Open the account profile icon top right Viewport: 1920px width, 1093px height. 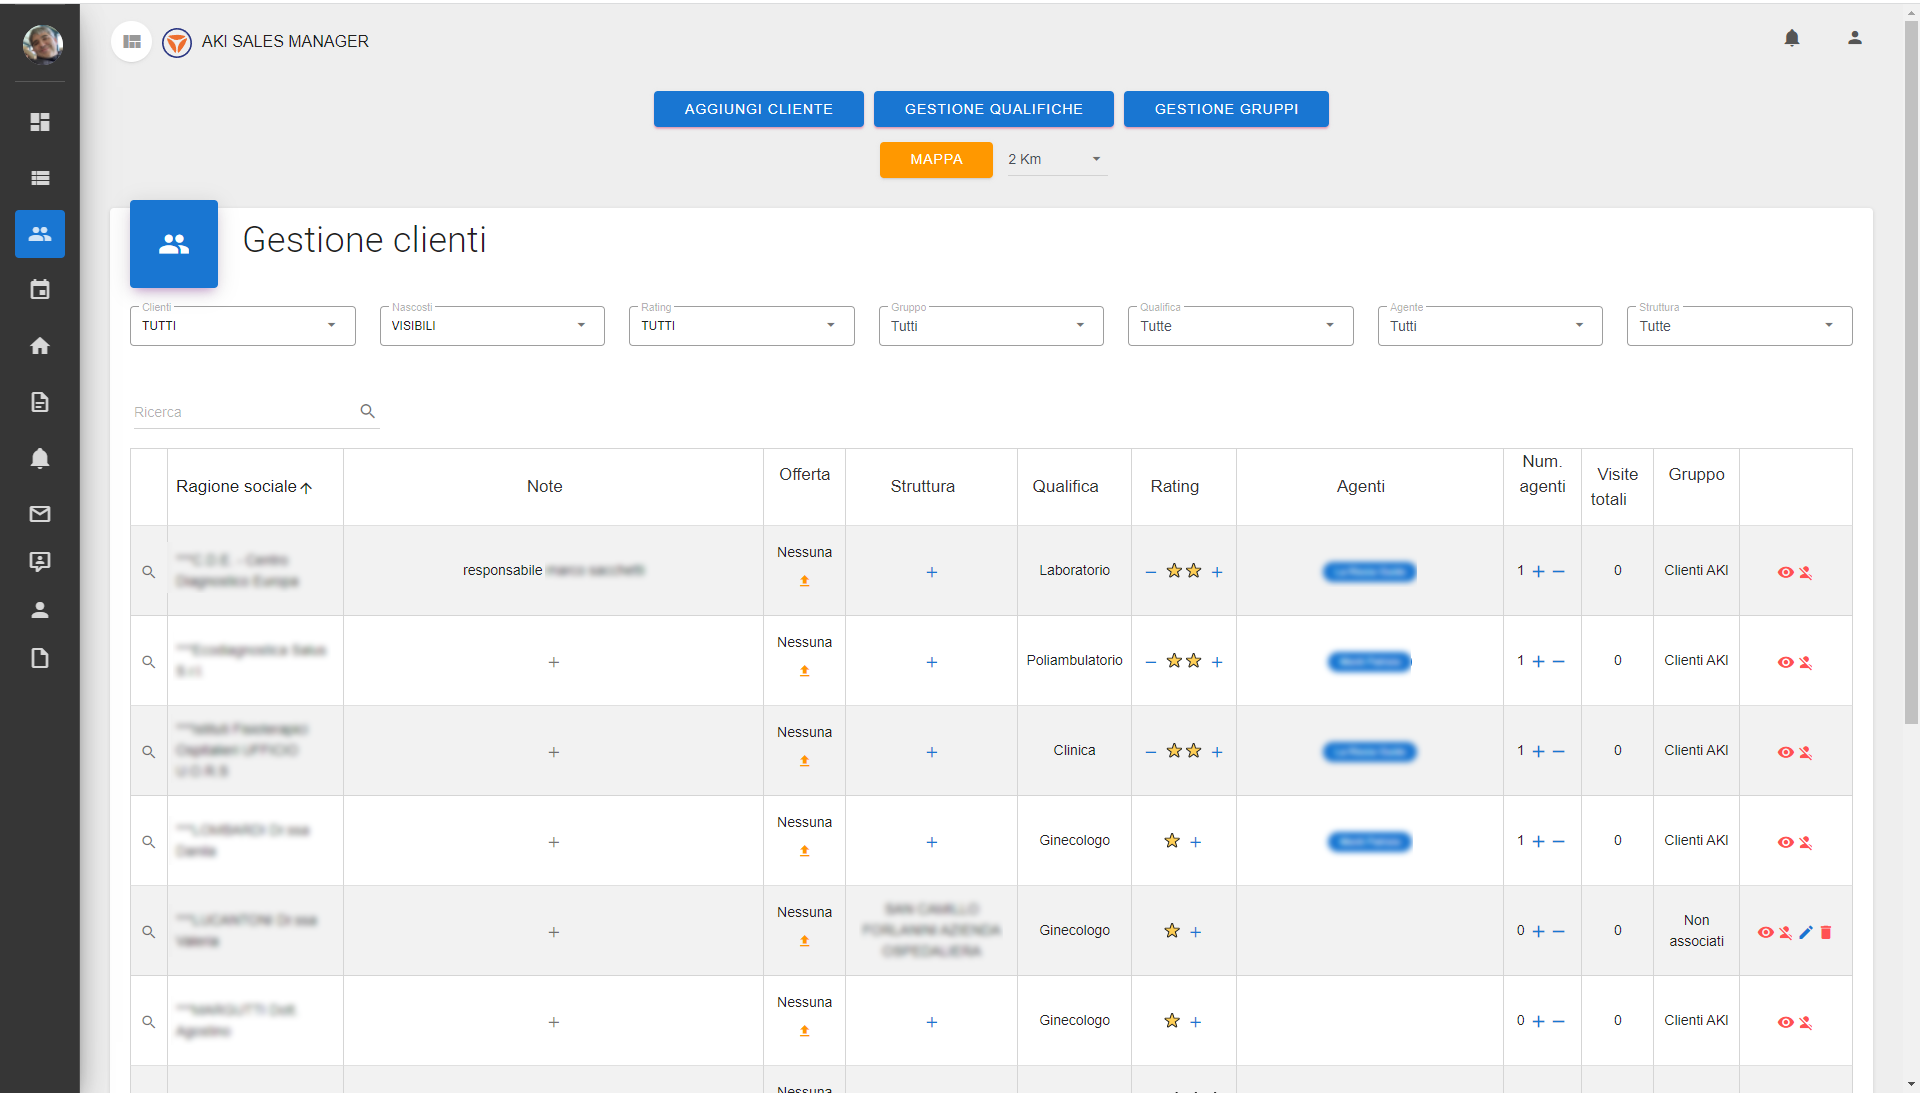pyautogui.click(x=1855, y=38)
